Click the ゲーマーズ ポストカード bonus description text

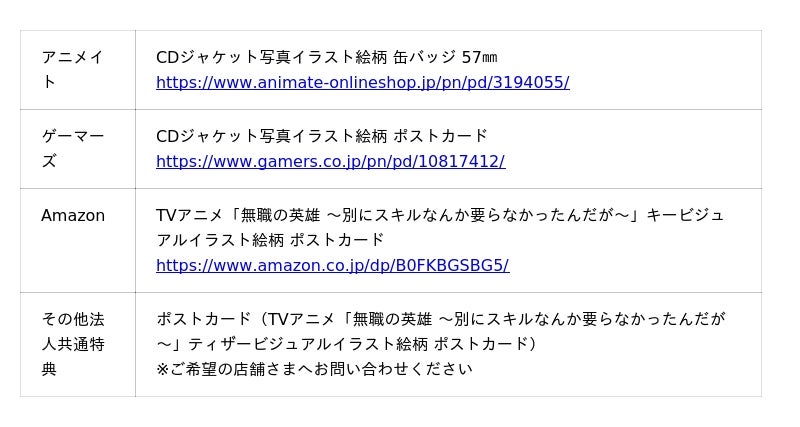[322, 136]
